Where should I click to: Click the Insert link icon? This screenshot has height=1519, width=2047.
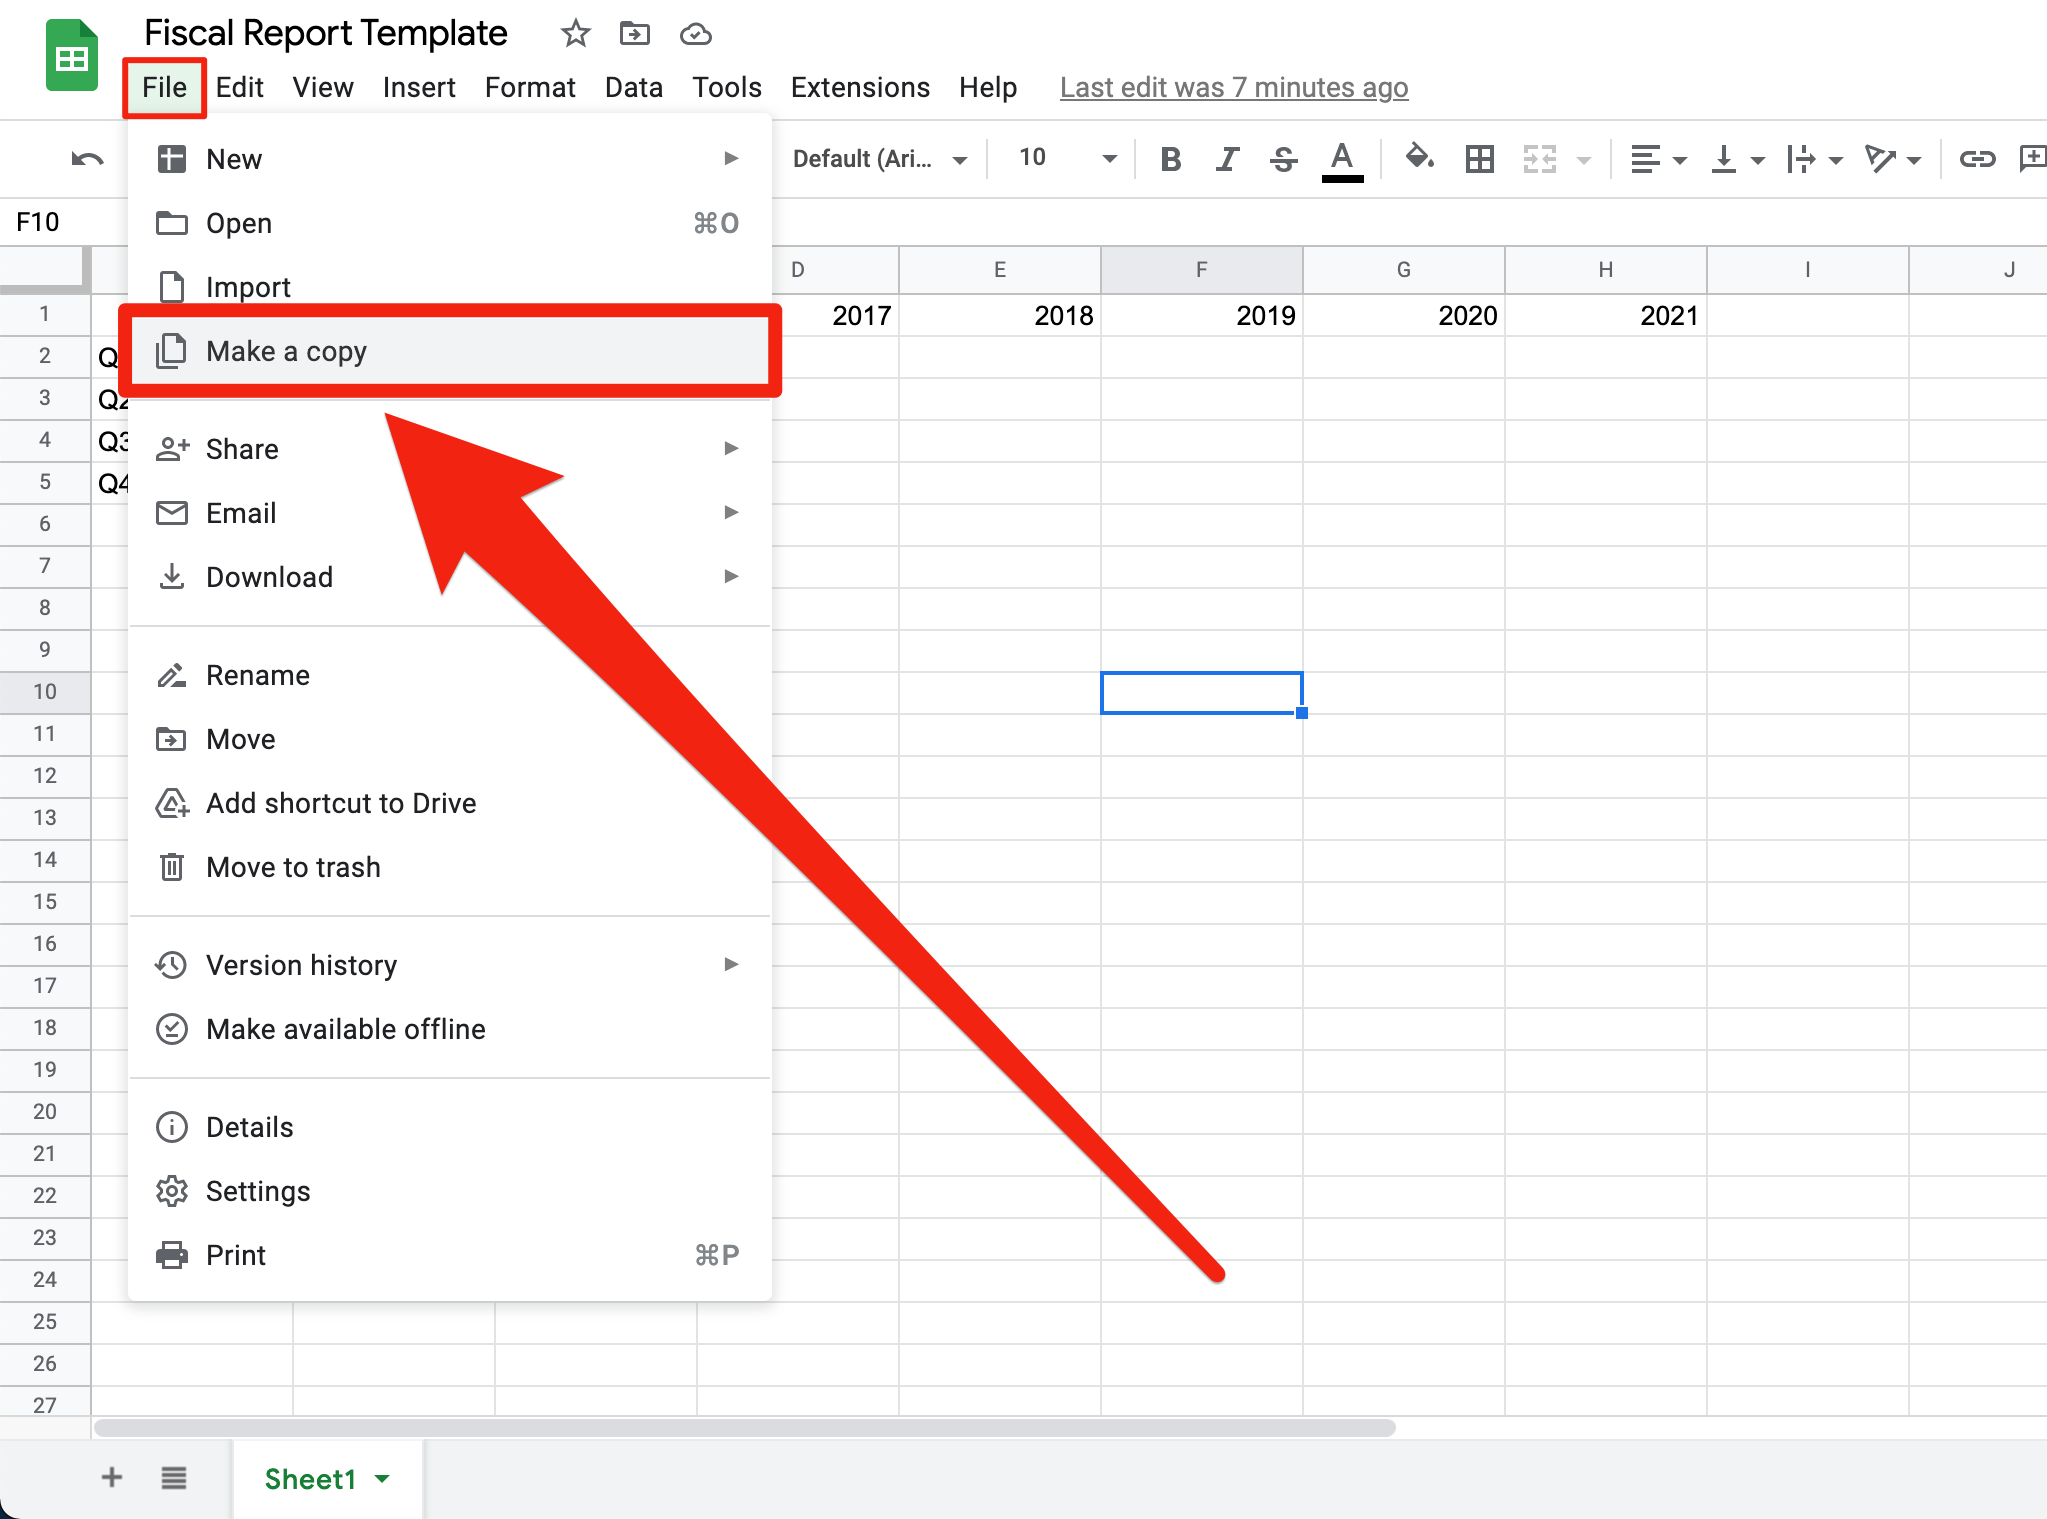[x=1976, y=159]
